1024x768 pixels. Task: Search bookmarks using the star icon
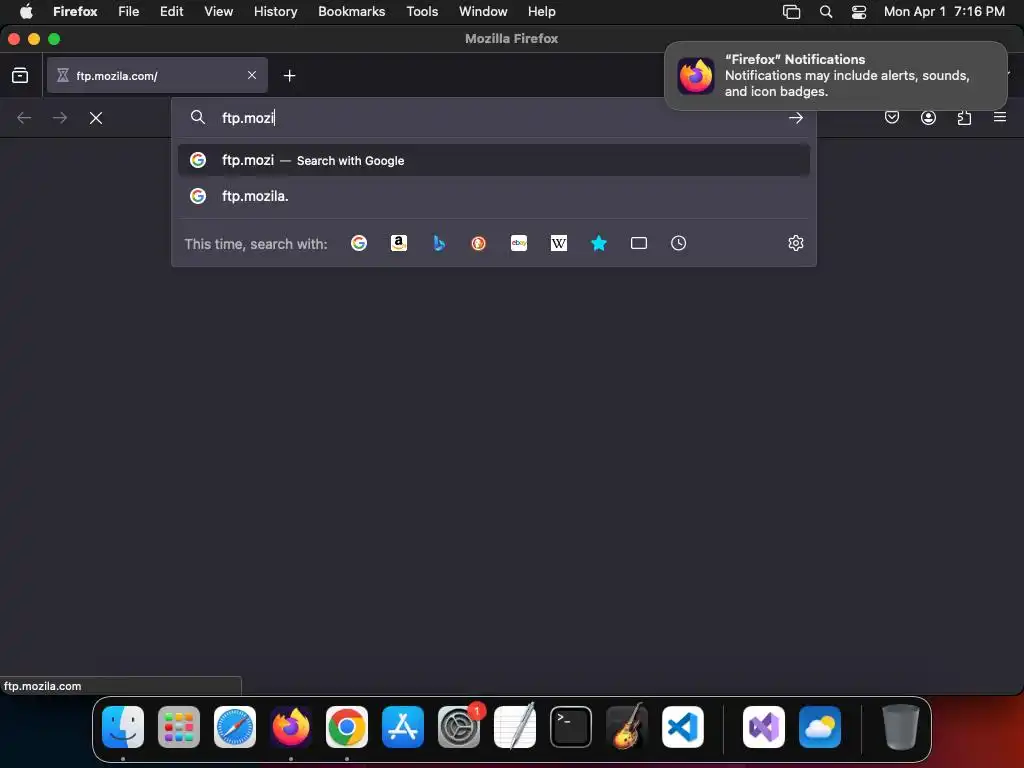[x=599, y=243]
